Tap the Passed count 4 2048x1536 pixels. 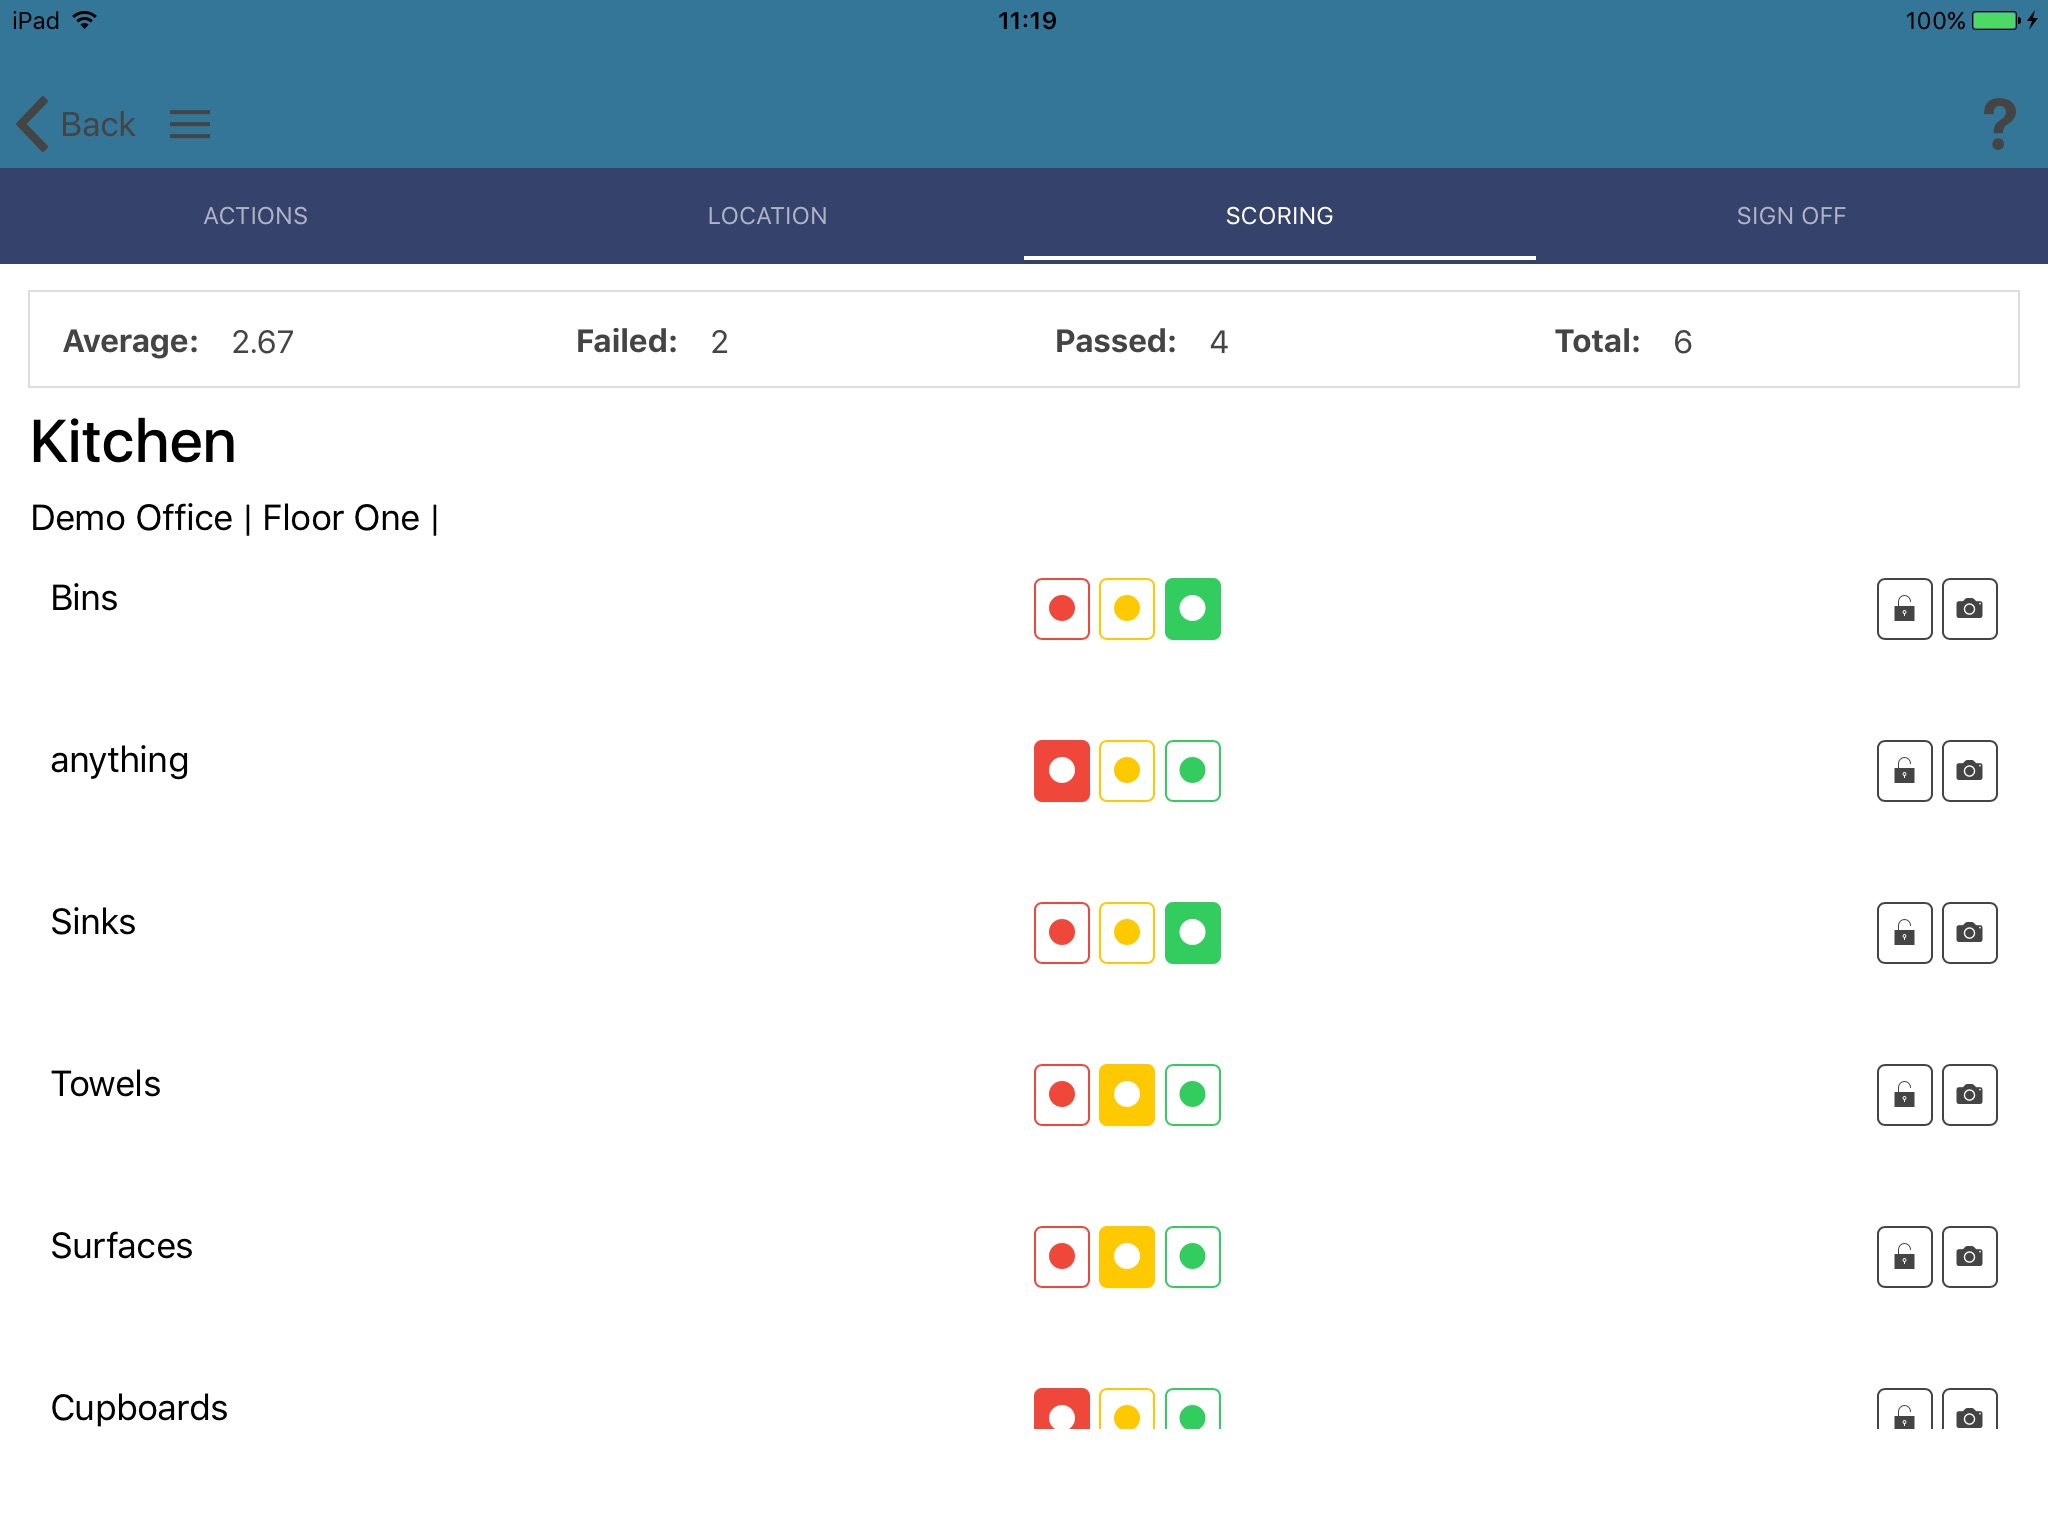point(1219,342)
